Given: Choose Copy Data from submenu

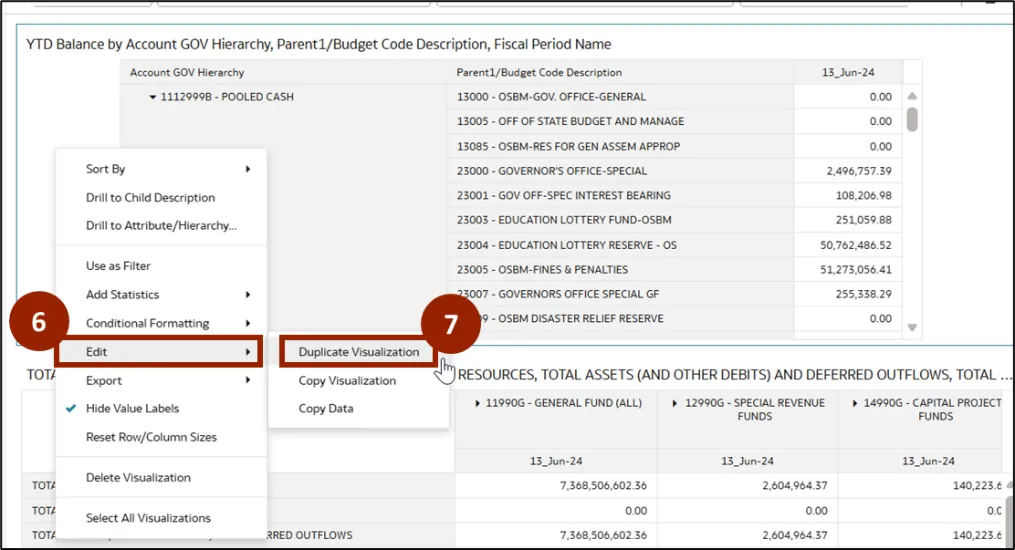Looking at the screenshot, I should (325, 408).
